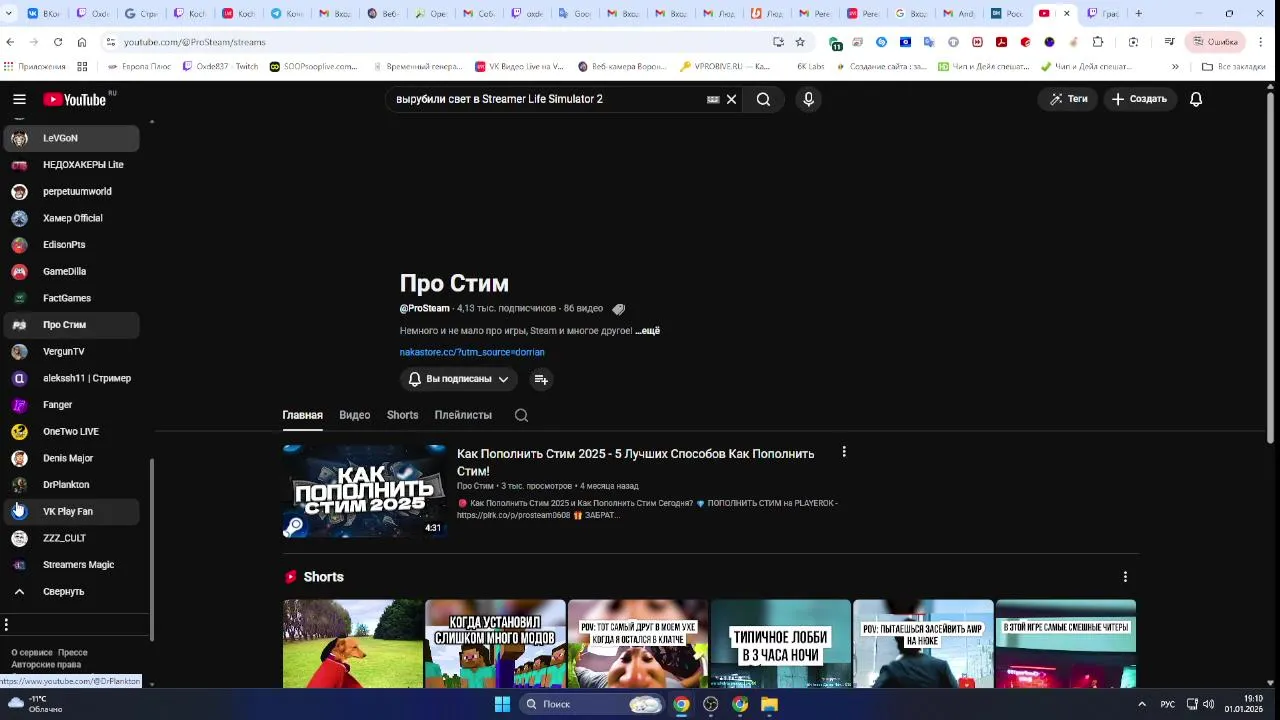Open DrPlankton subscription
Screen dimensions: 1280x720
70,485
